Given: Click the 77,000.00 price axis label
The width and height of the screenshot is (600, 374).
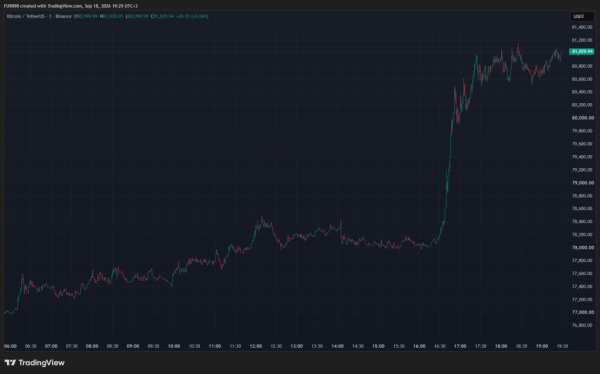Looking at the screenshot, I should tap(583, 312).
